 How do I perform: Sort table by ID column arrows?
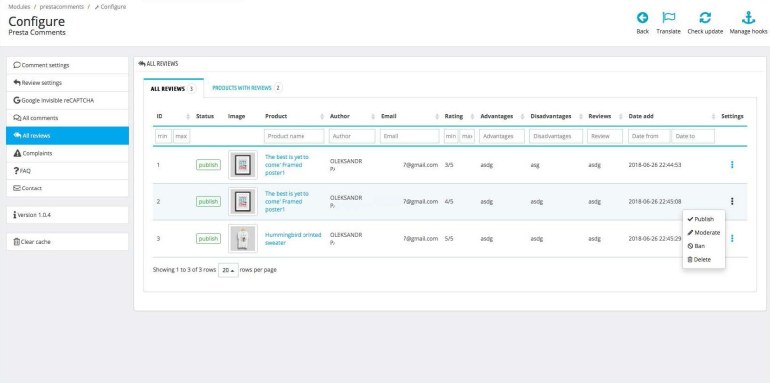coord(188,116)
